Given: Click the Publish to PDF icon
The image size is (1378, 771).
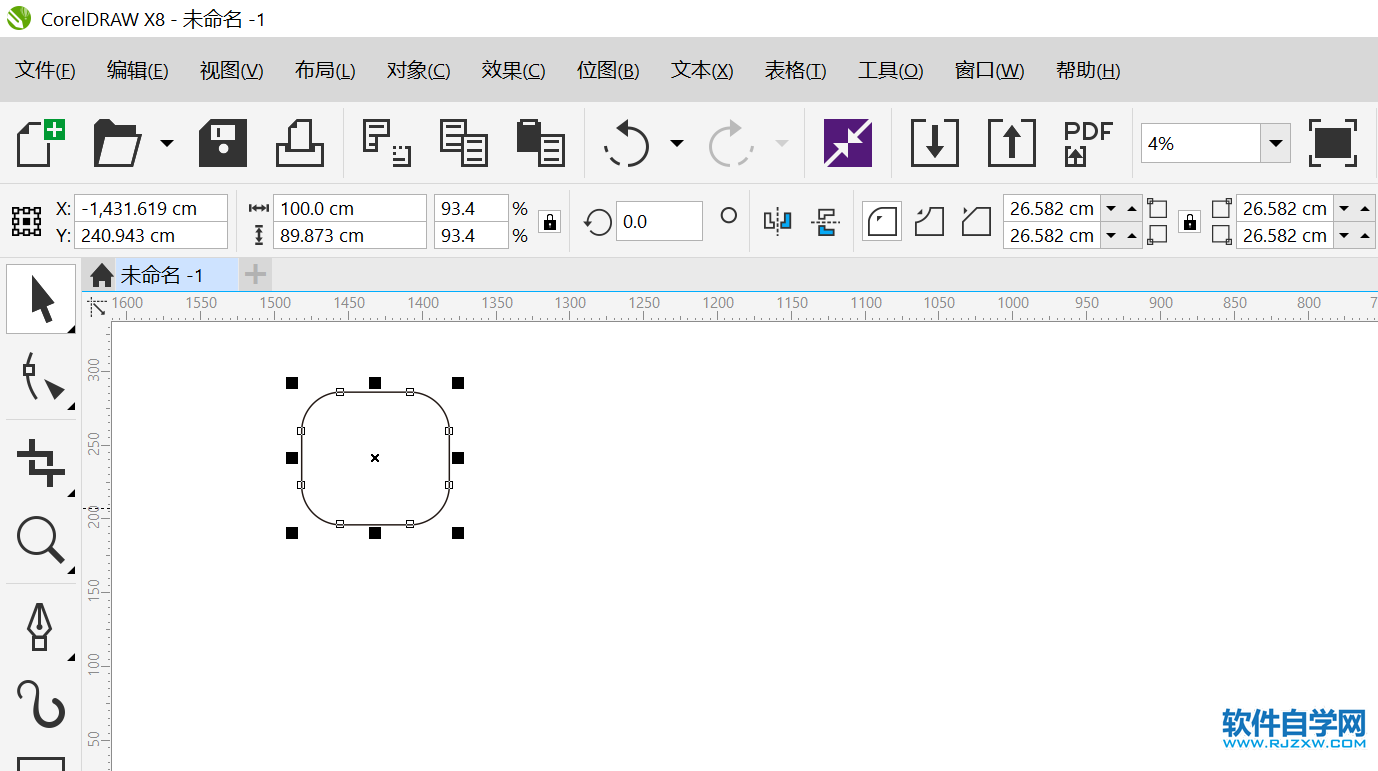Looking at the screenshot, I should coord(1088,143).
